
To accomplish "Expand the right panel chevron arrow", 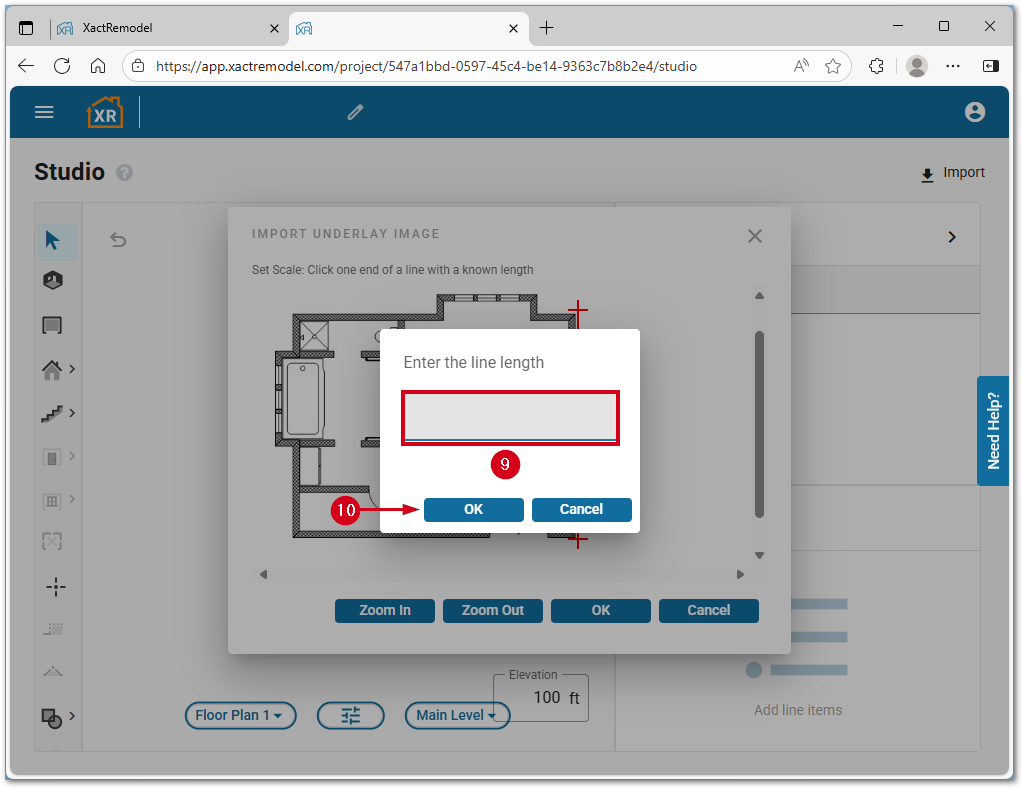I will point(952,237).
